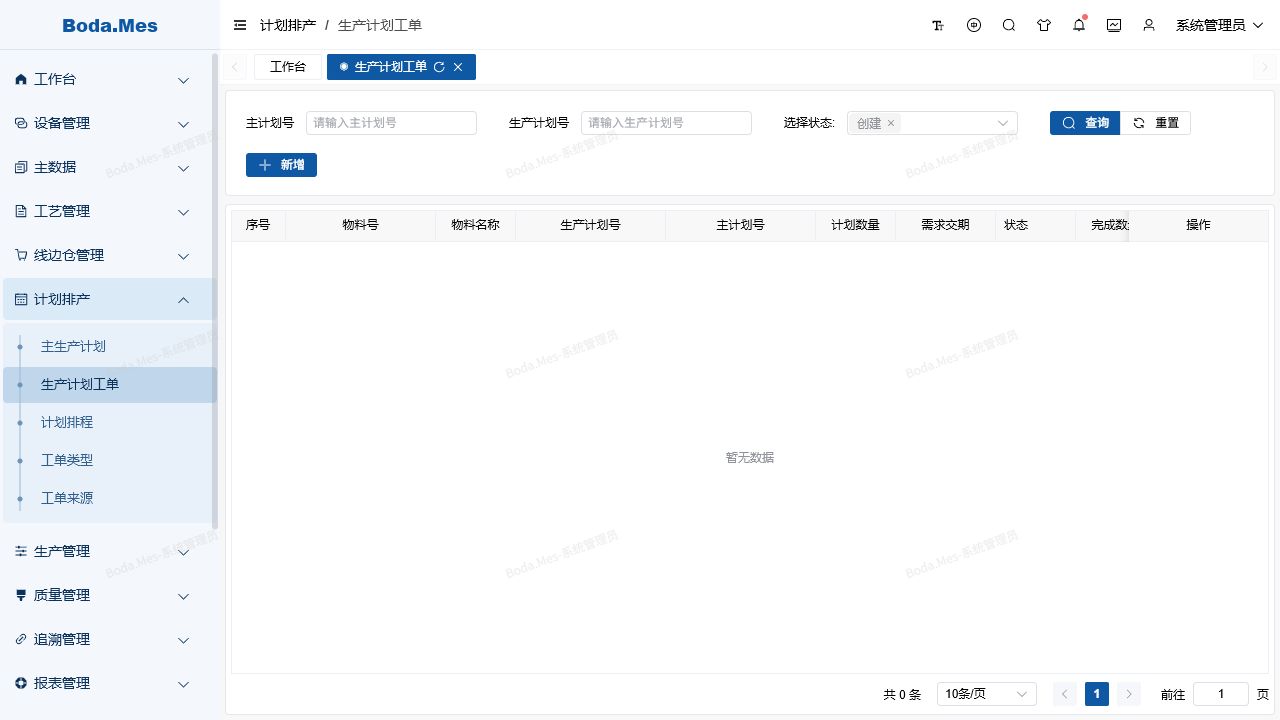Open the 选择状态 dropdown arrow
Viewport: 1280px width, 720px height.
coord(1003,123)
